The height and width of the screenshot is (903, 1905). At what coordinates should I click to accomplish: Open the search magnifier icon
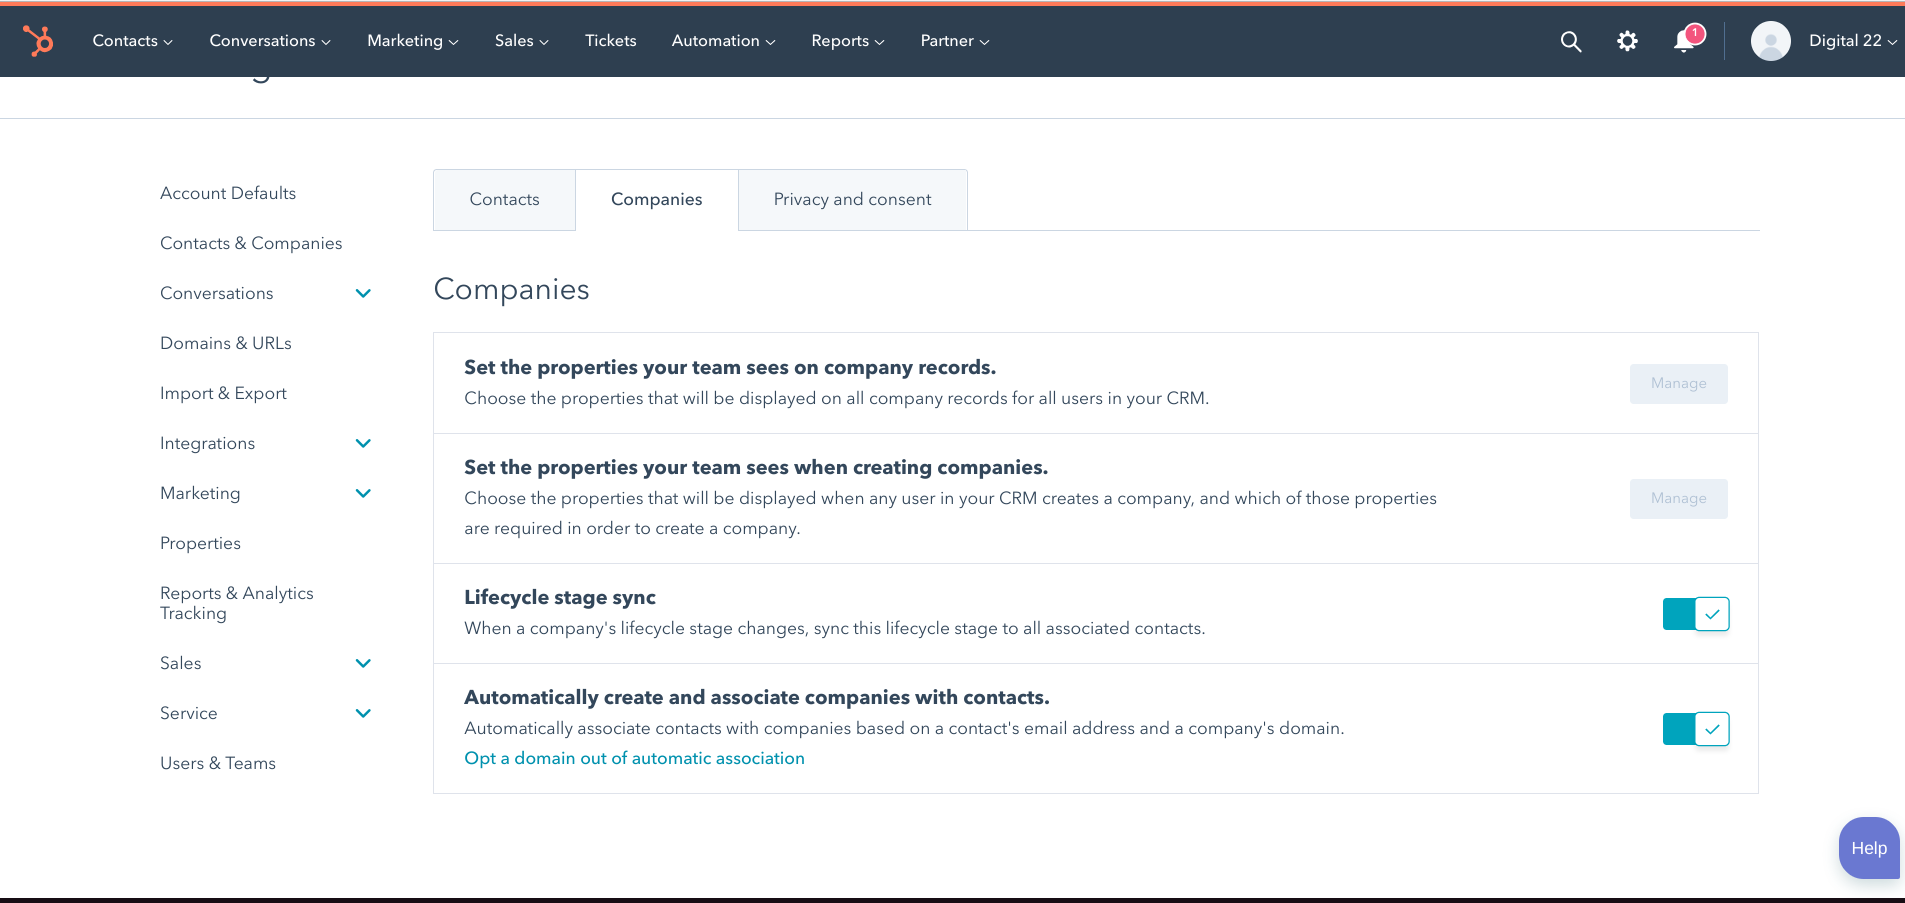click(1570, 41)
